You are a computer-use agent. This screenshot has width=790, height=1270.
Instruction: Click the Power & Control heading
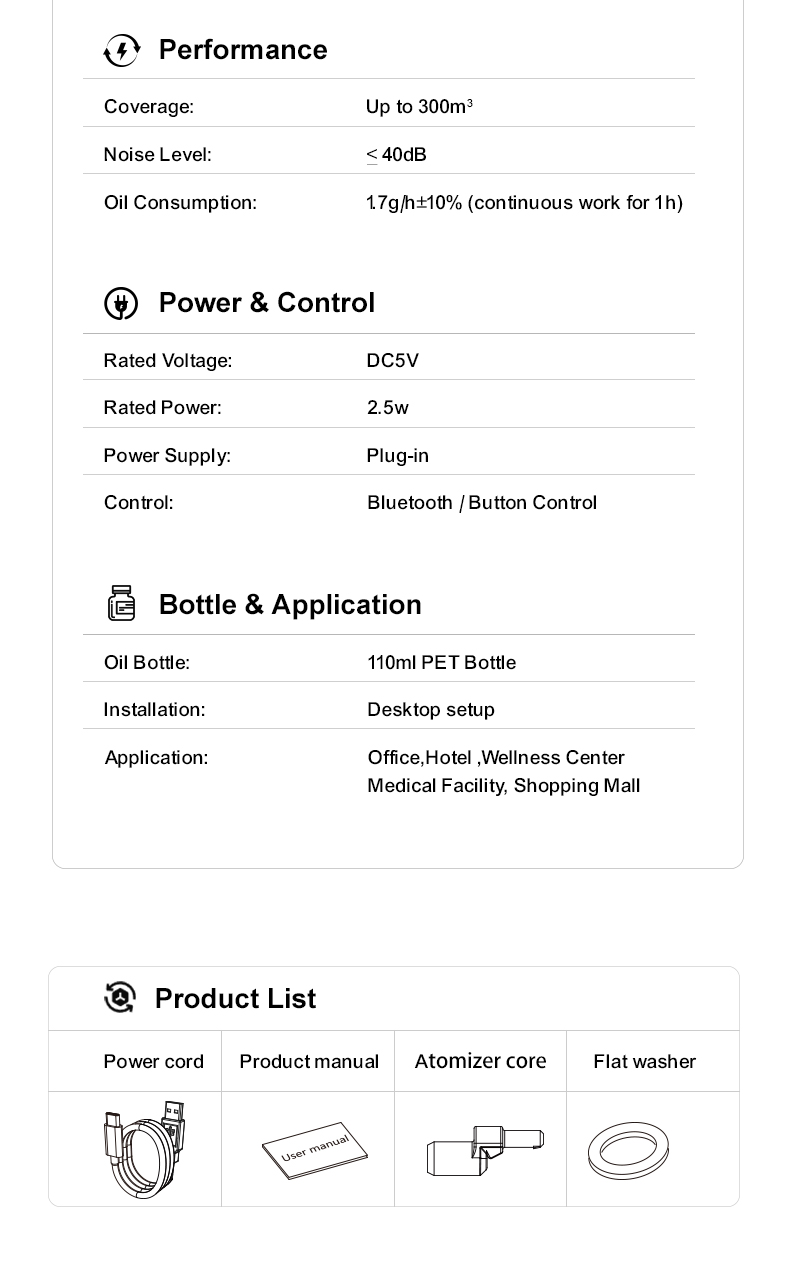coord(267,303)
